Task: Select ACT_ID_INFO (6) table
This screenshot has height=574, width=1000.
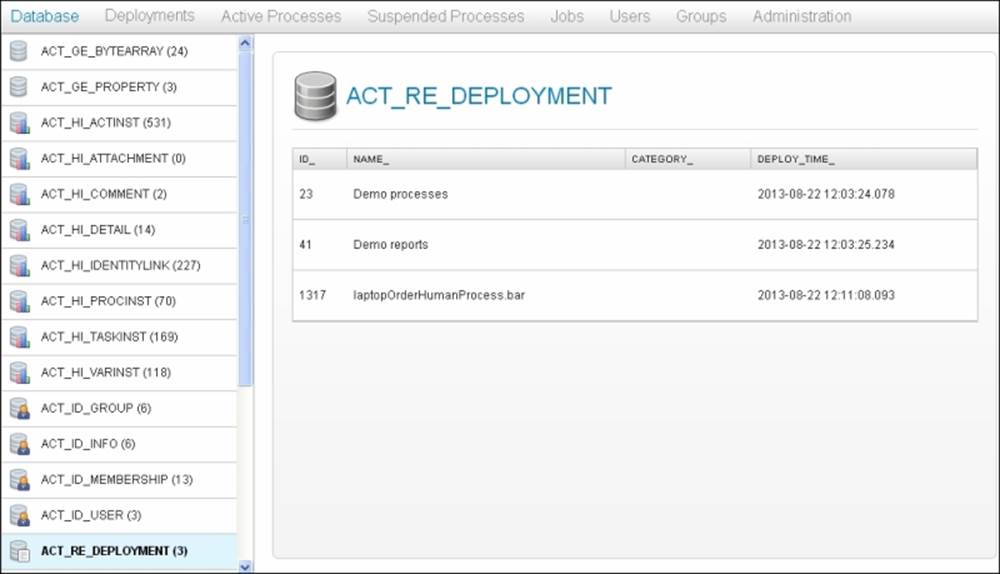Action: pyautogui.click(x=119, y=445)
